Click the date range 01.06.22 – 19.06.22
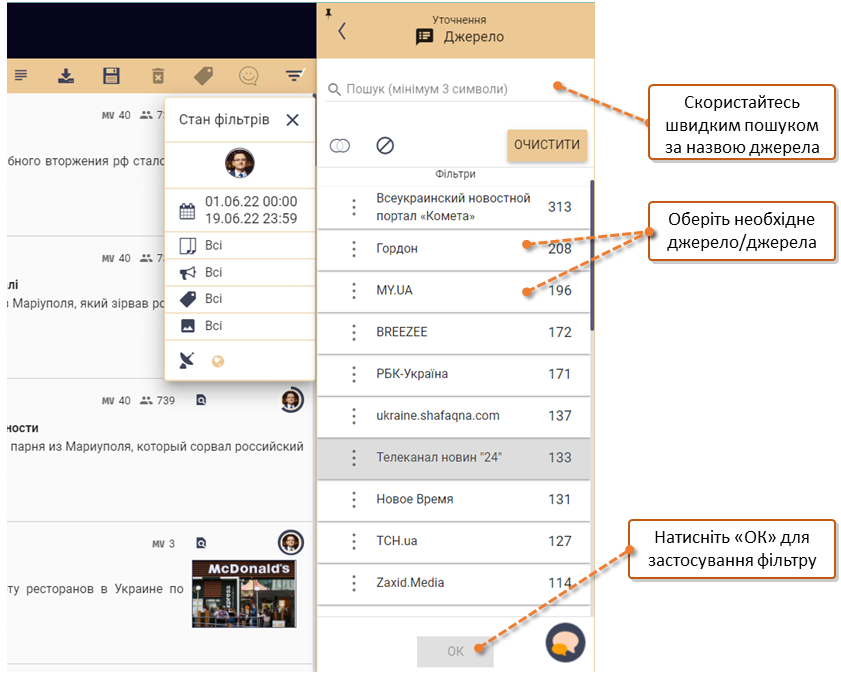Image resolution: width=841 pixels, height=676 pixels. tap(251, 210)
